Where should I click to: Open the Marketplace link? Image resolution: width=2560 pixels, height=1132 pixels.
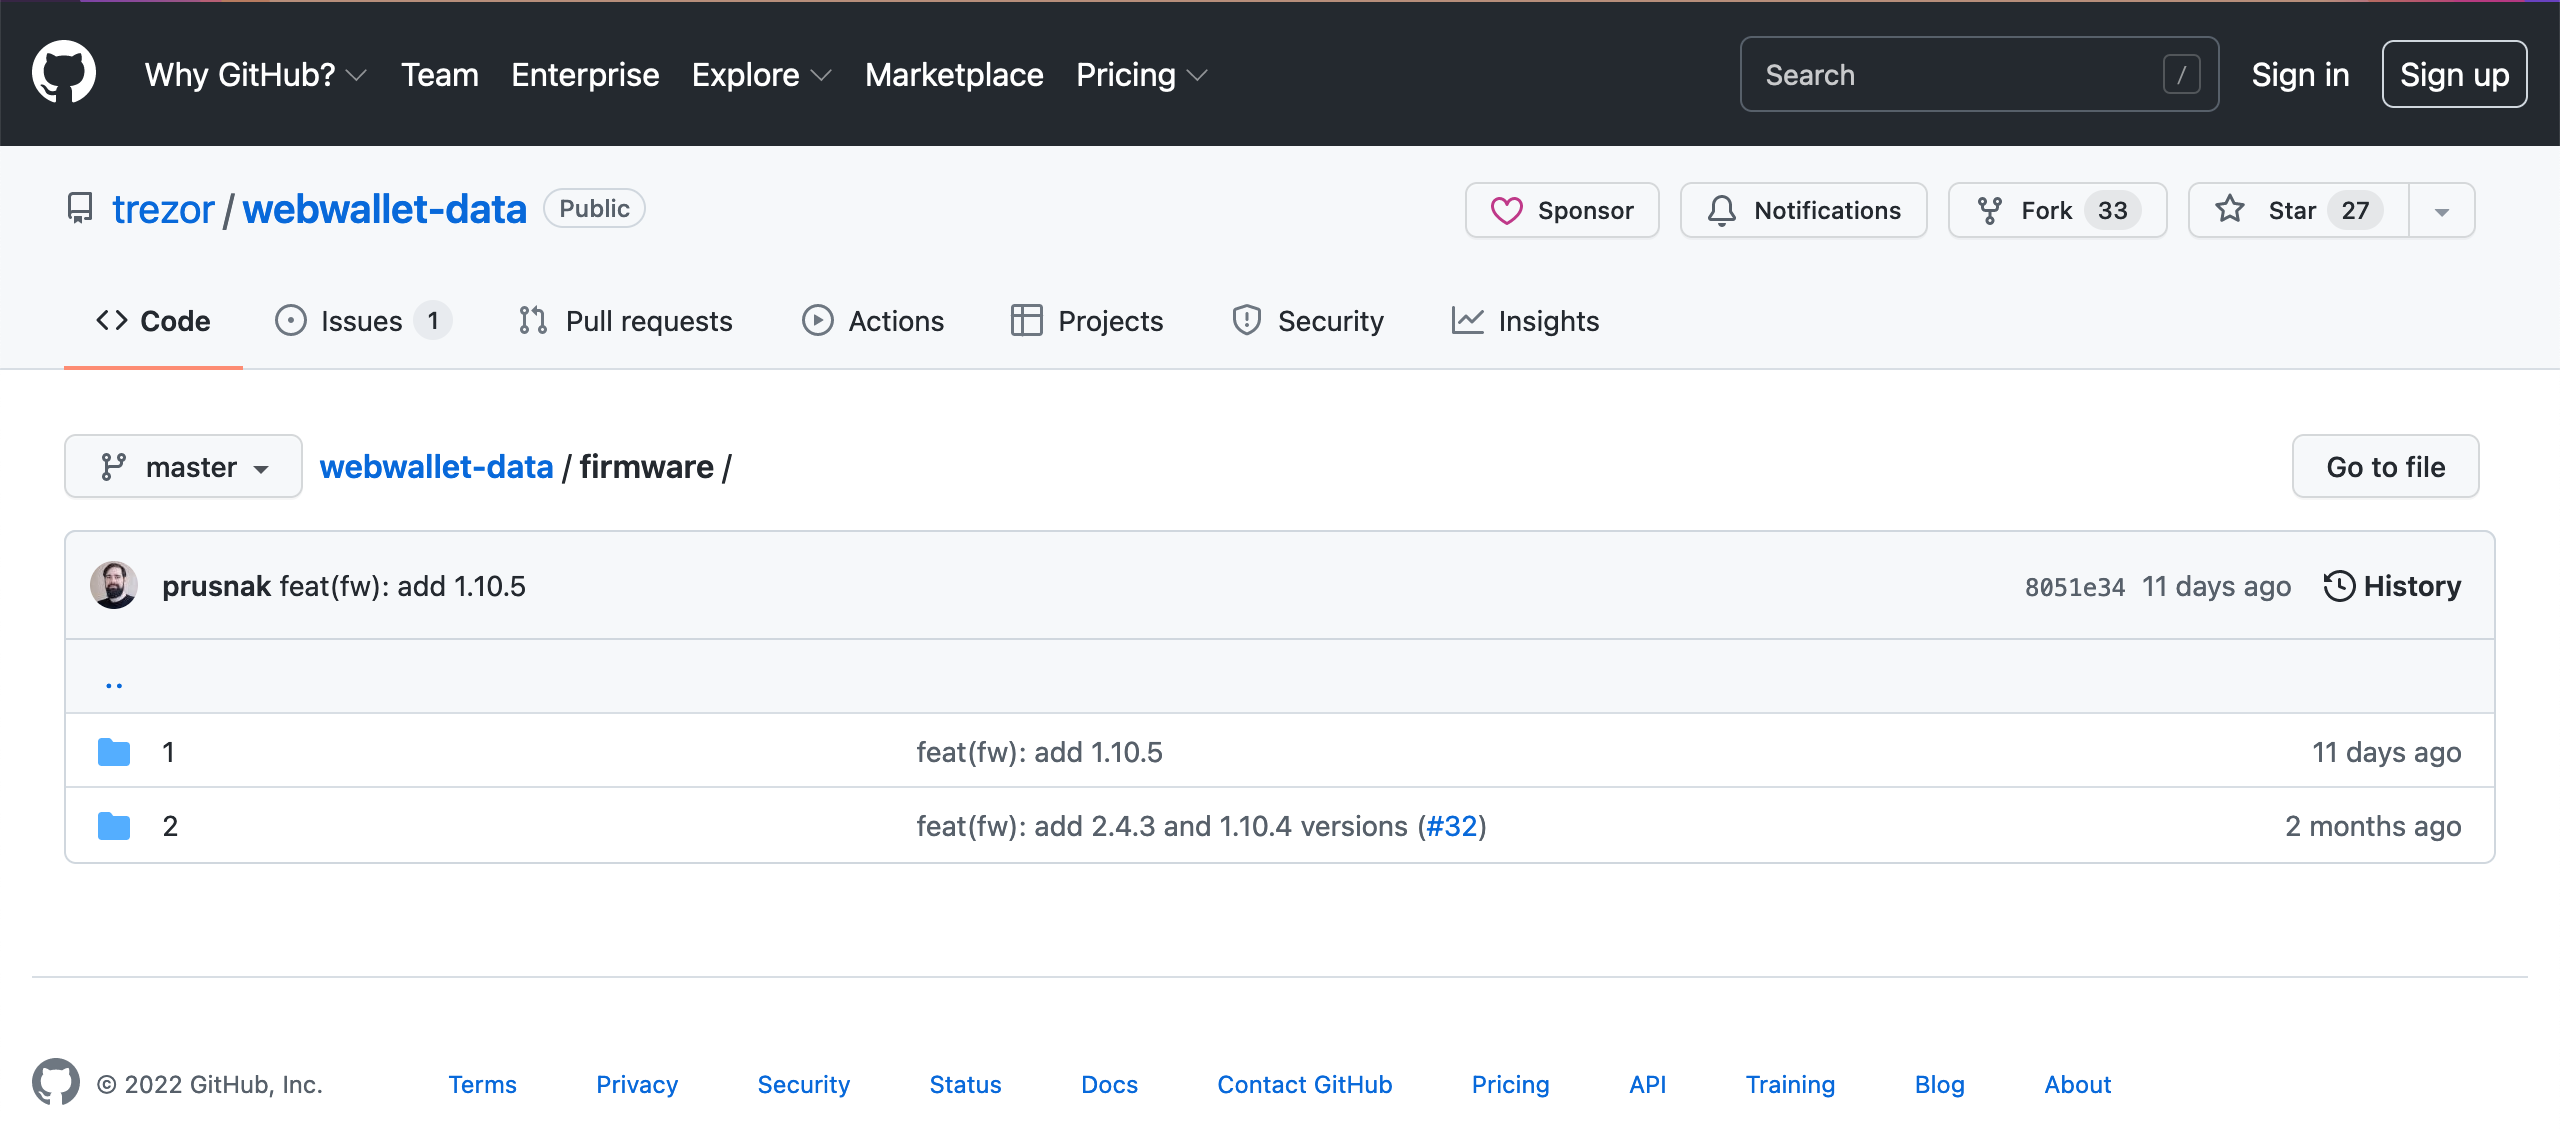(954, 75)
